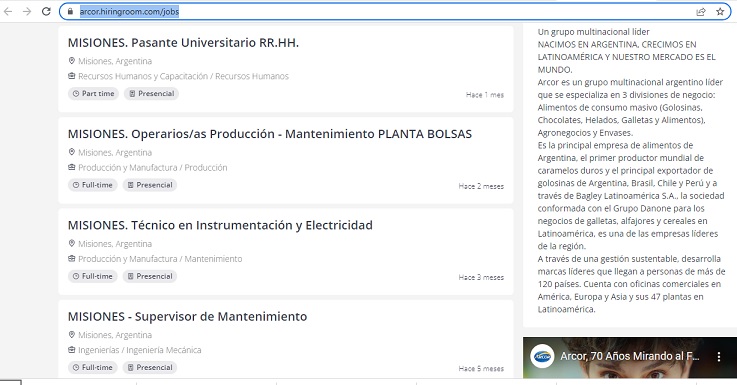Screen dimensions: 737x385
Task: Click the location pin icon of Supervisor de Mantenimiento job
Action: [71, 334]
